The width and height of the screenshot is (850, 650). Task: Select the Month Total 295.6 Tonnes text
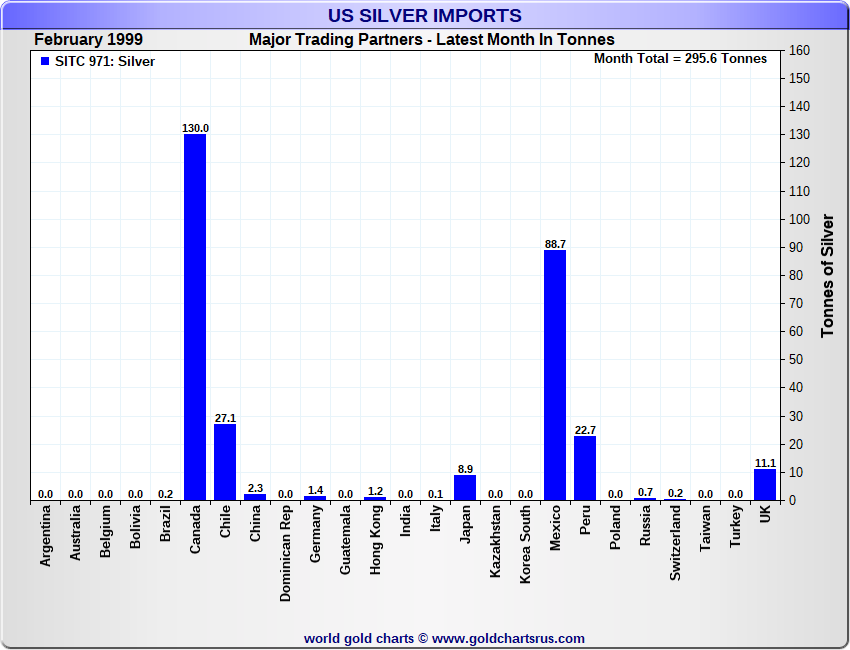pyautogui.click(x=680, y=59)
